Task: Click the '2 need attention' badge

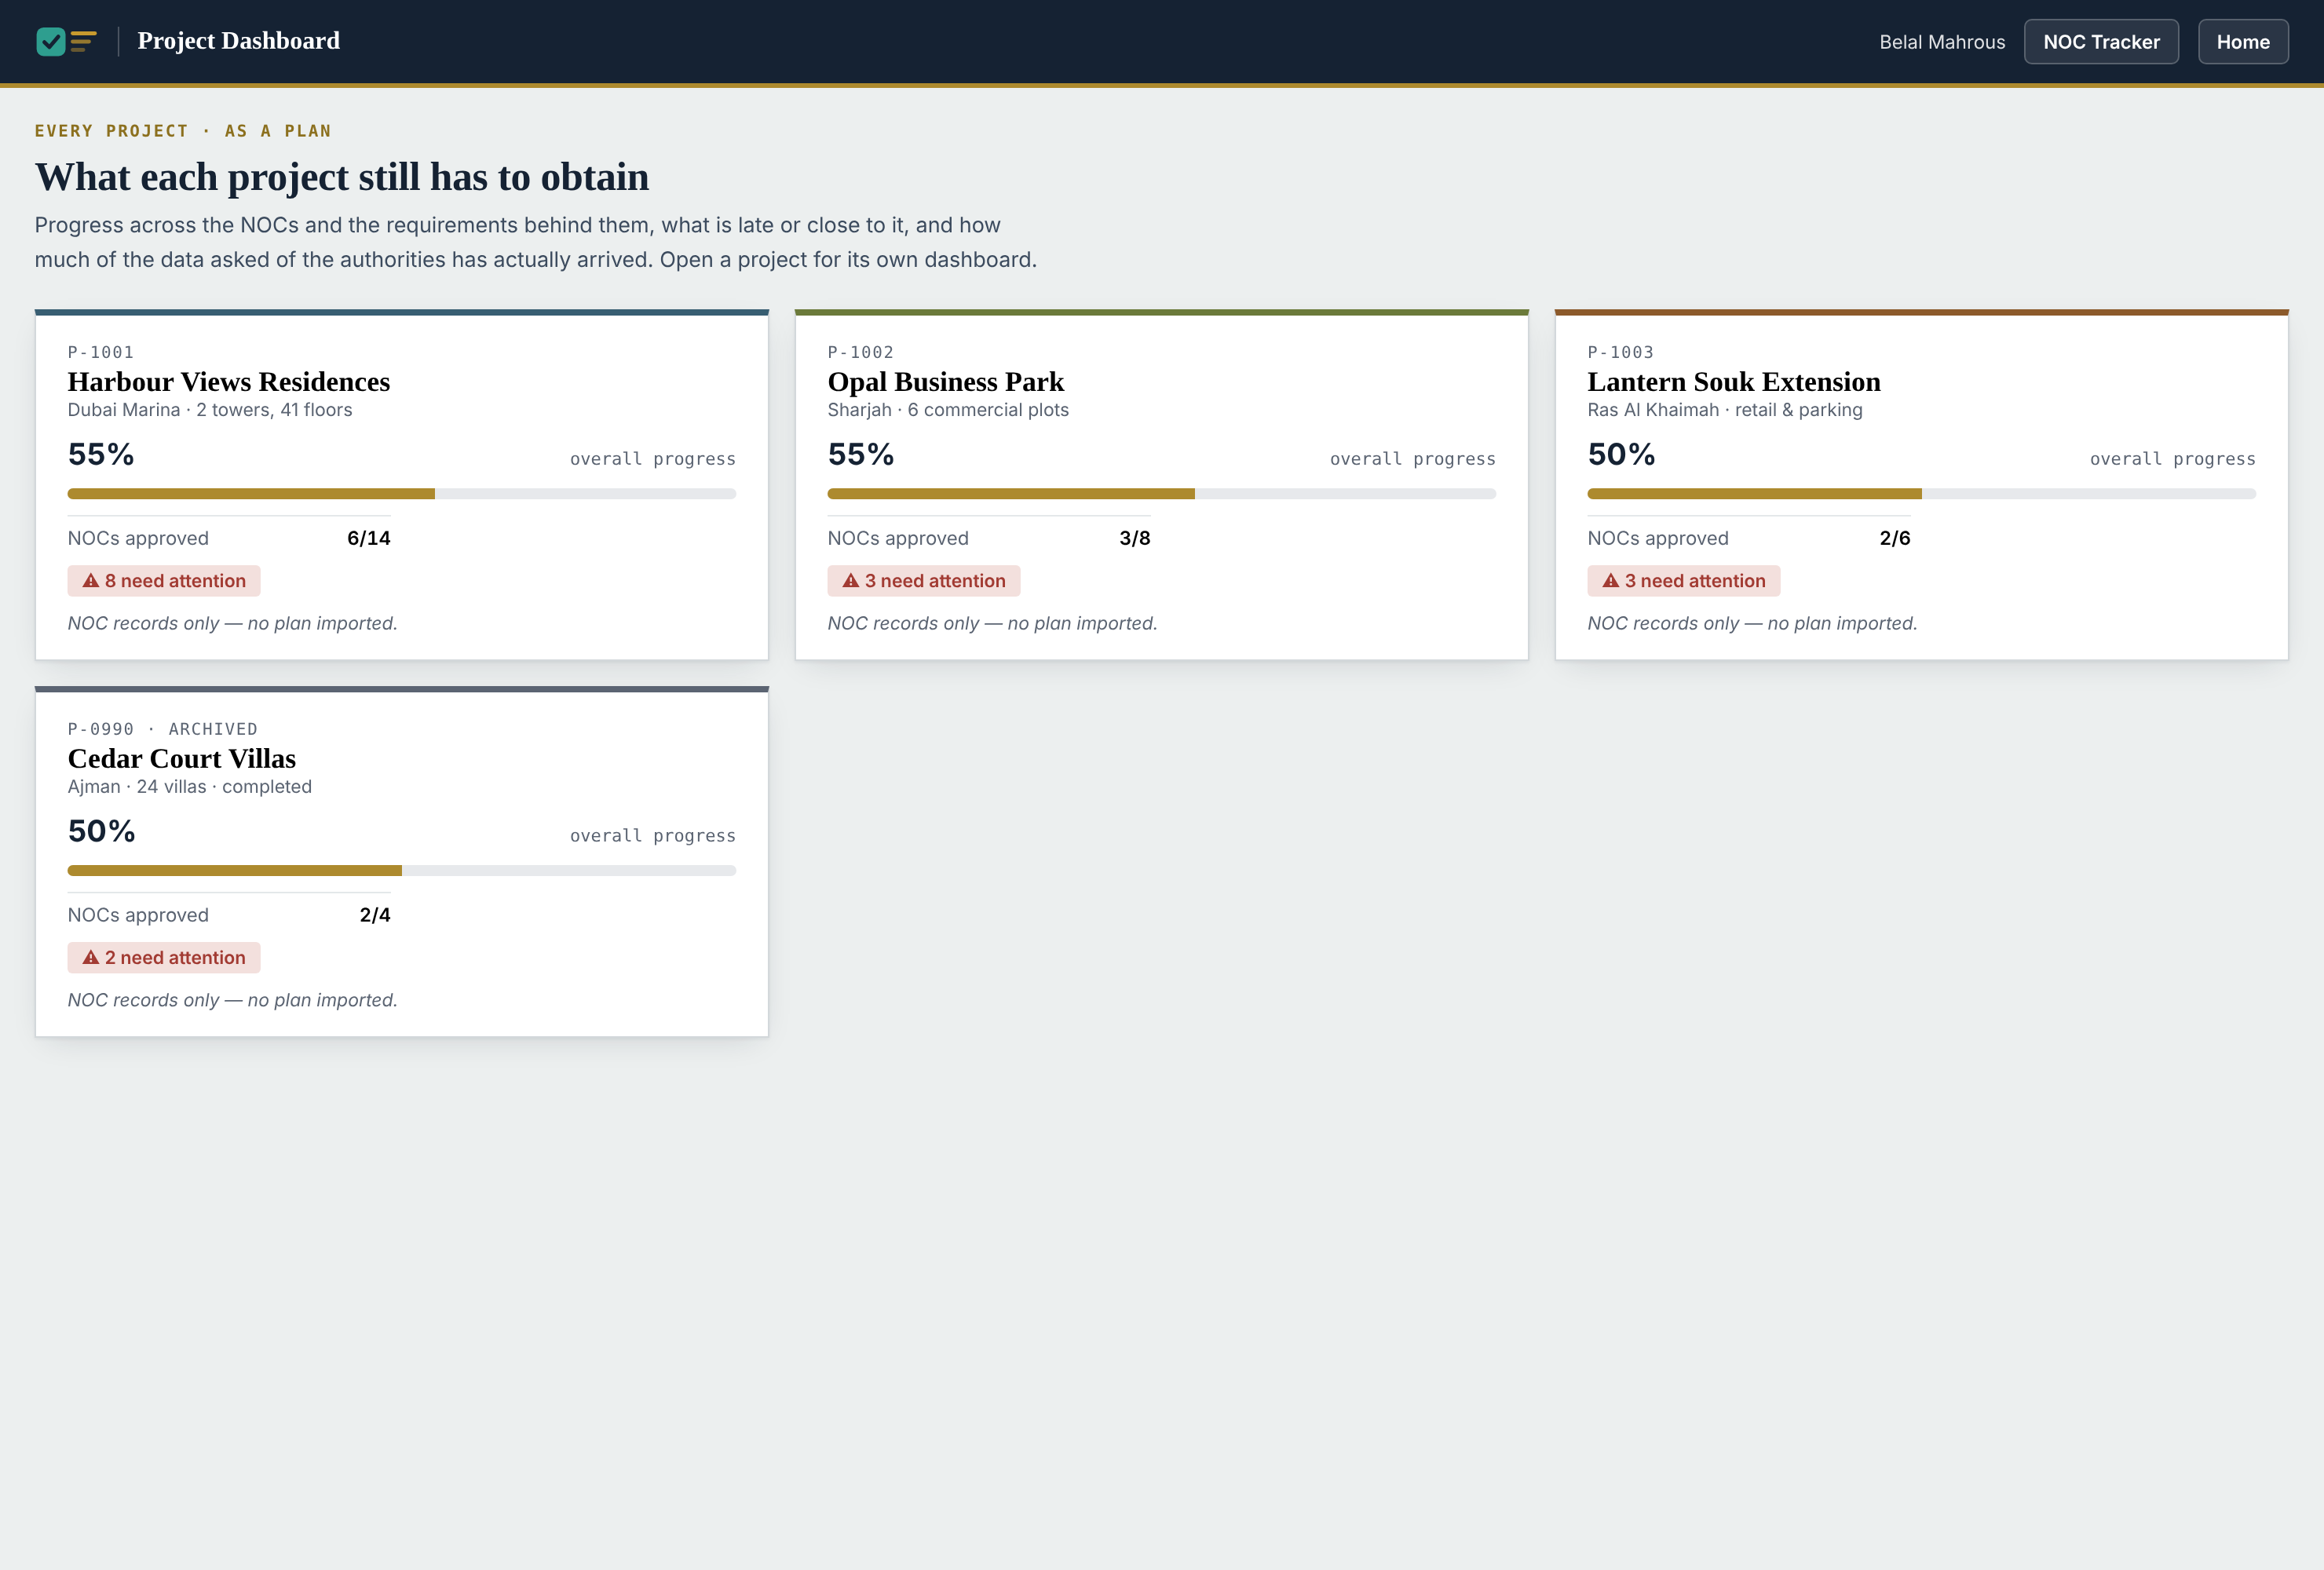Action: coord(164,958)
